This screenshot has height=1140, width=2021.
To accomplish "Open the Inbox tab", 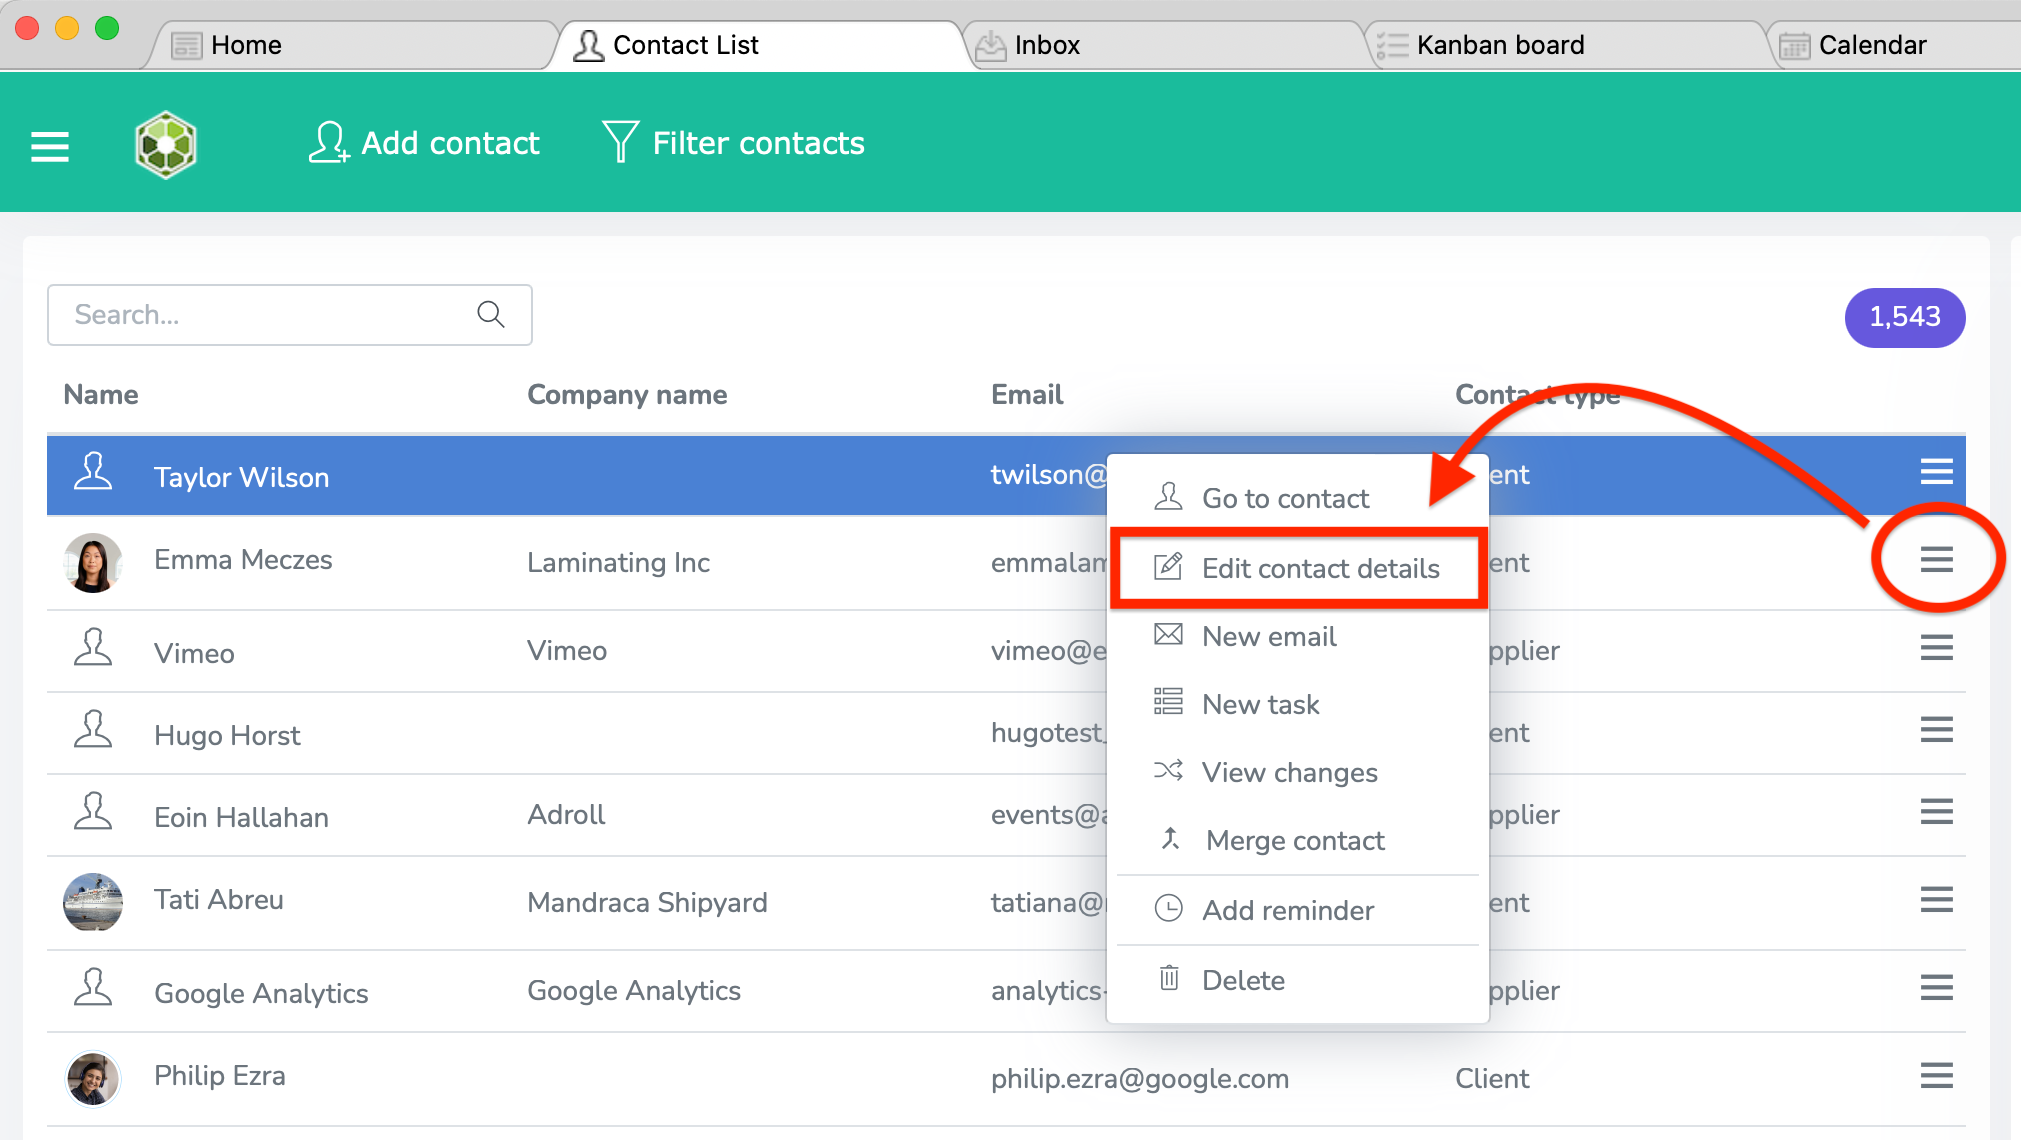I will [1046, 45].
